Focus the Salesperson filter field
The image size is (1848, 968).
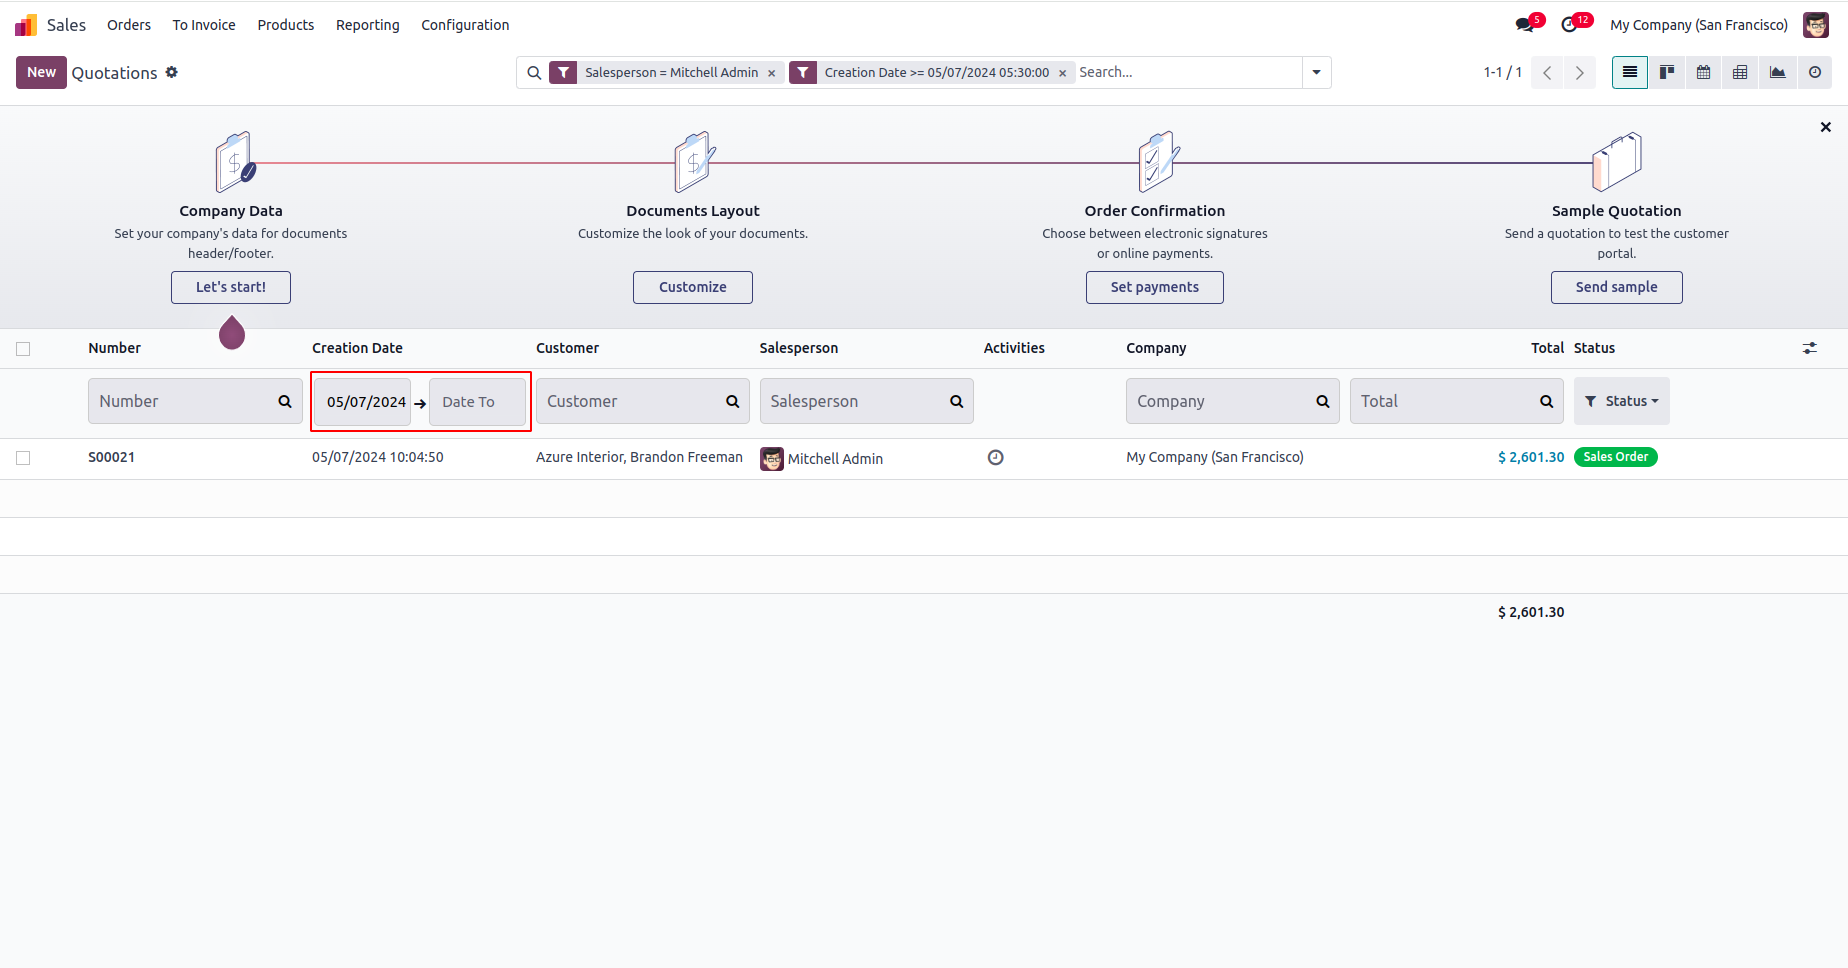pyautogui.click(x=867, y=401)
